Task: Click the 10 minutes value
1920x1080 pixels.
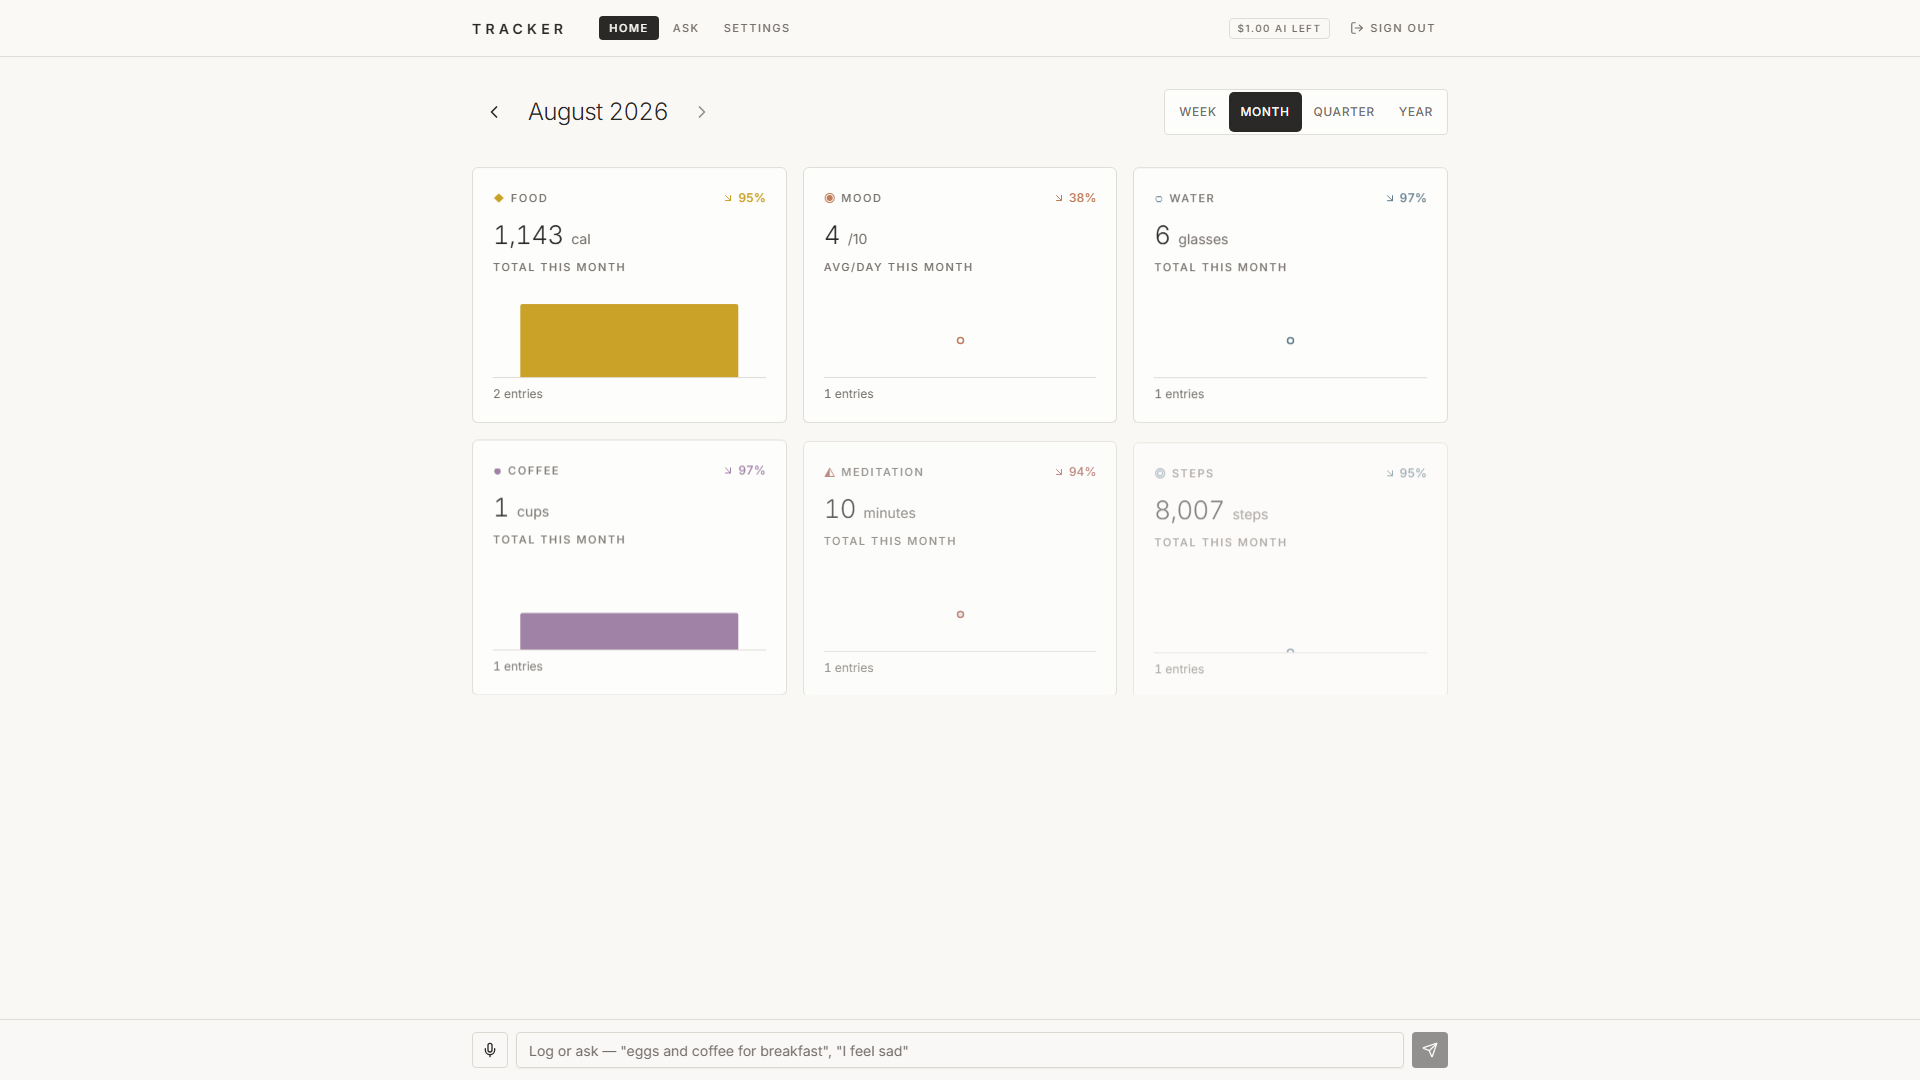Action: [870, 510]
